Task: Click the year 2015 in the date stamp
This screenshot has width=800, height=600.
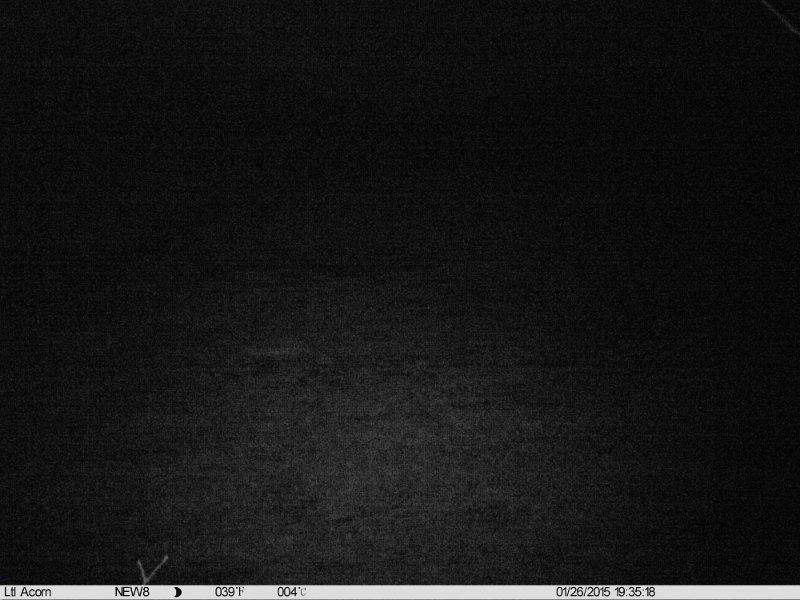Action: (599, 592)
